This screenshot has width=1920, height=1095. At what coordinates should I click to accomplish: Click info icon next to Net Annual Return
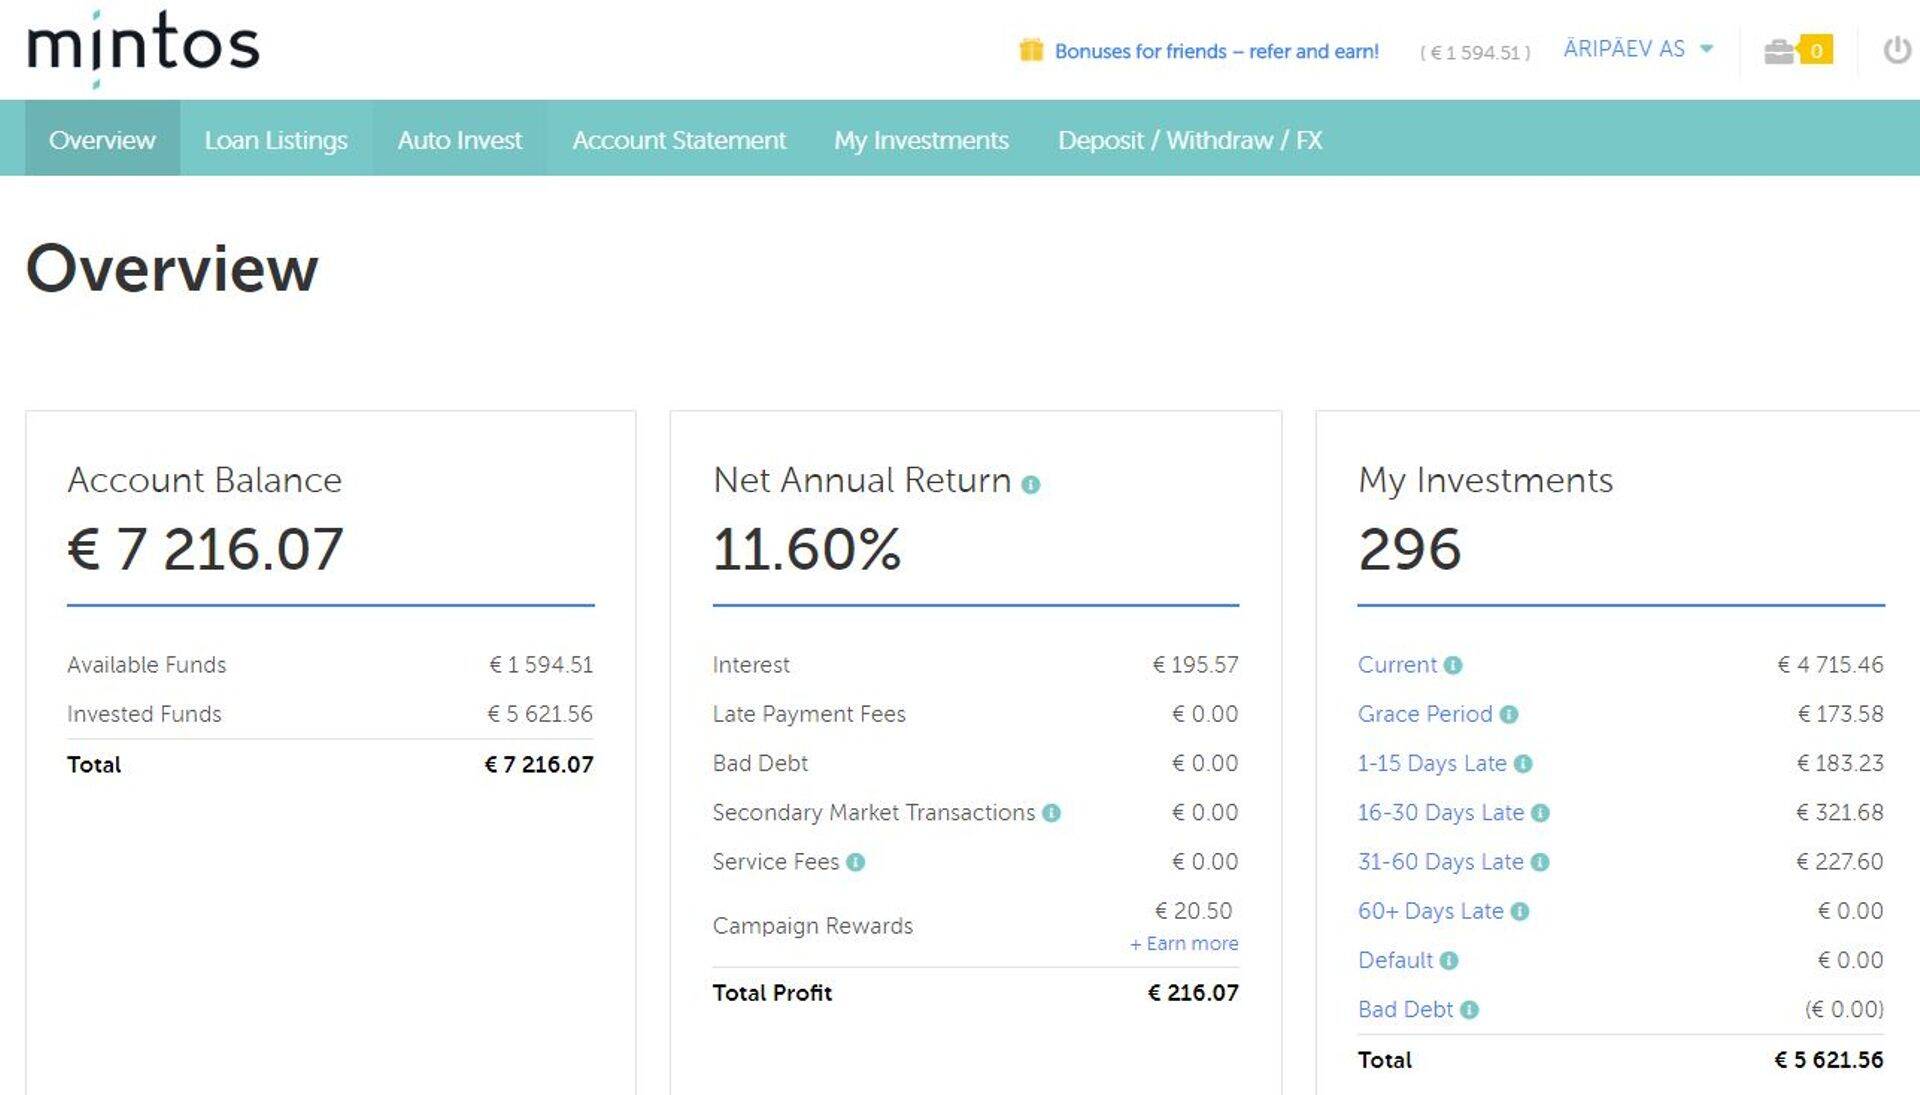(x=1031, y=485)
